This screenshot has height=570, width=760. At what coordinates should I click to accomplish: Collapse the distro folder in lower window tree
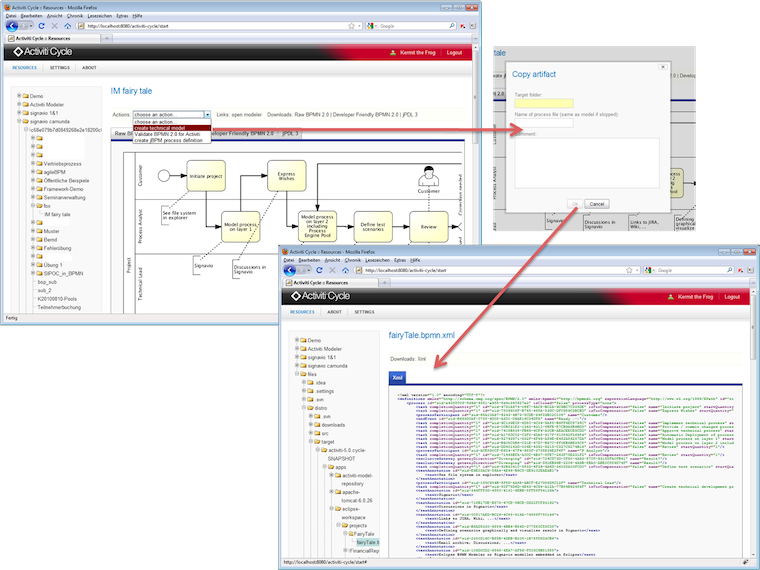pos(304,408)
